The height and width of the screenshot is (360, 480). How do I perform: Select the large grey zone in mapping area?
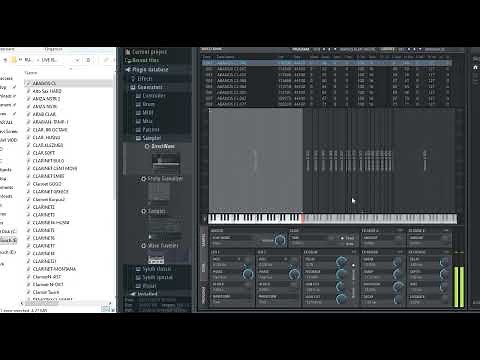256,159
